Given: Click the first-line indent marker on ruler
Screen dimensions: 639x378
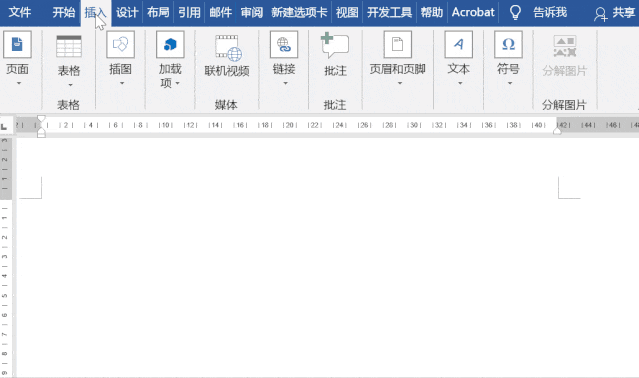Looking at the screenshot, I should [41, 119].
